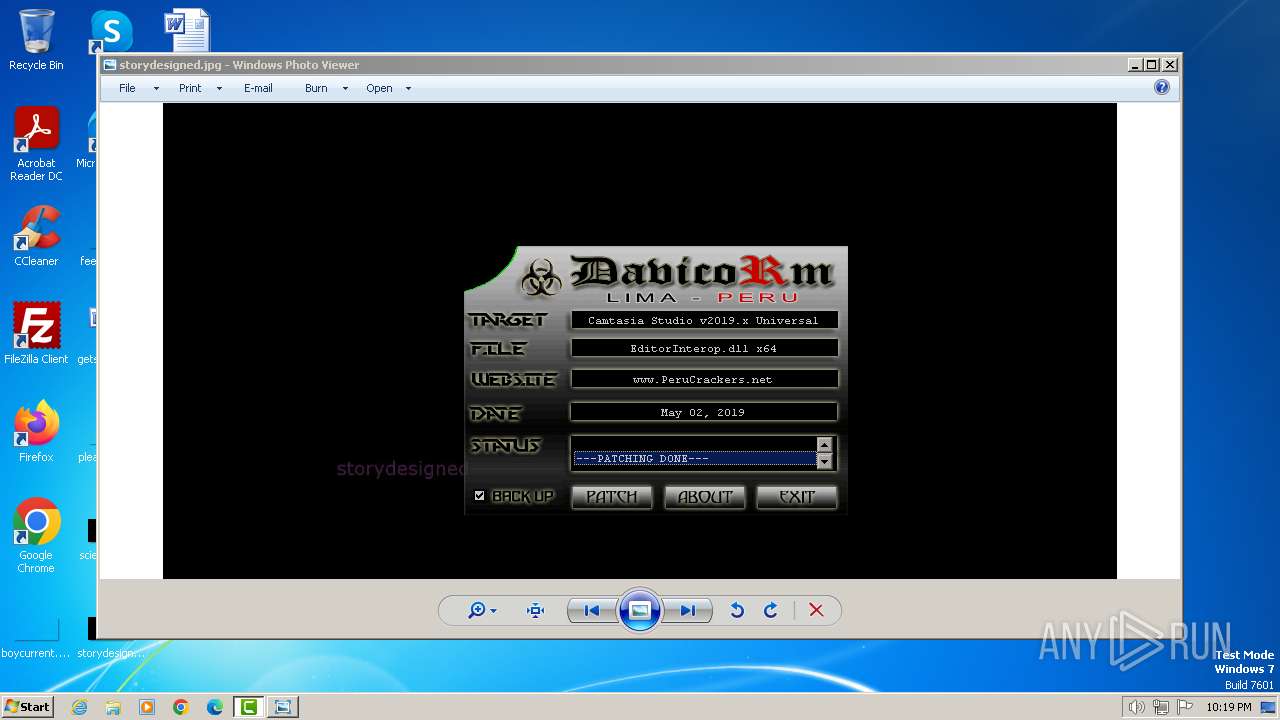Screen dimensions: 1280x720
Task: Open Edge from the taskbar
Action: pyautogui.click(x=215, y=707)
